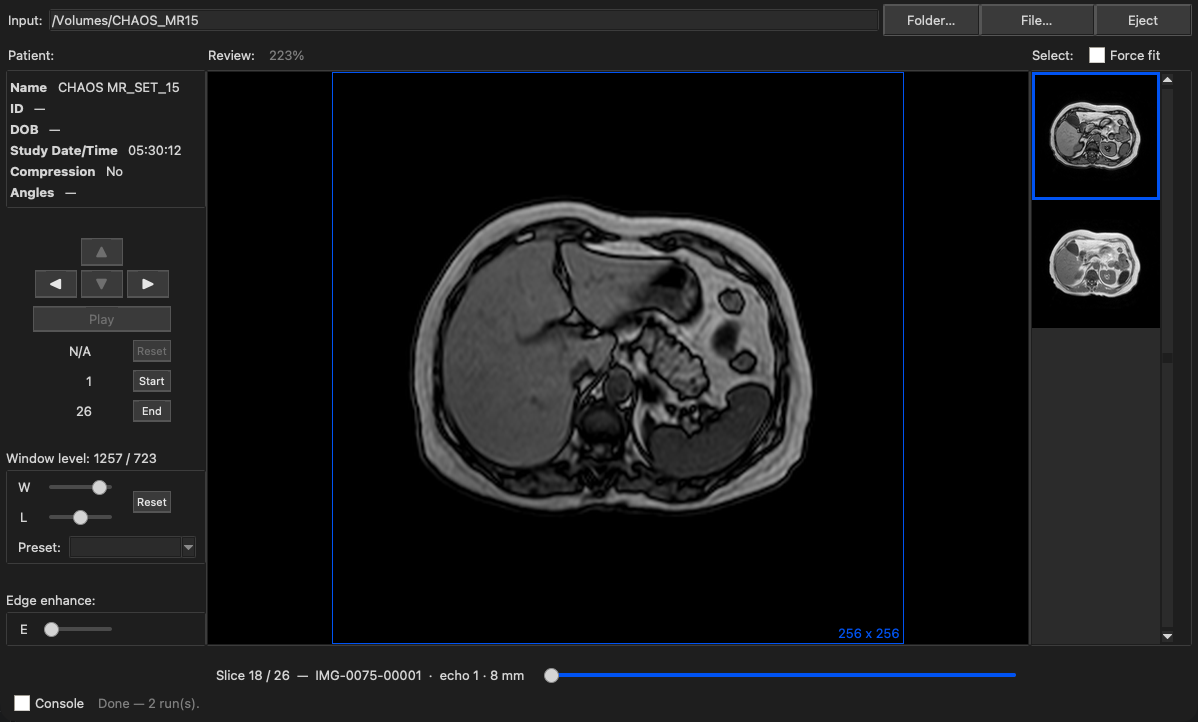Viewport: 1198px width, 722px height.
Task: Click the '256 x 256' image size label
Action: pyautogui.click(x=868, y=633)
